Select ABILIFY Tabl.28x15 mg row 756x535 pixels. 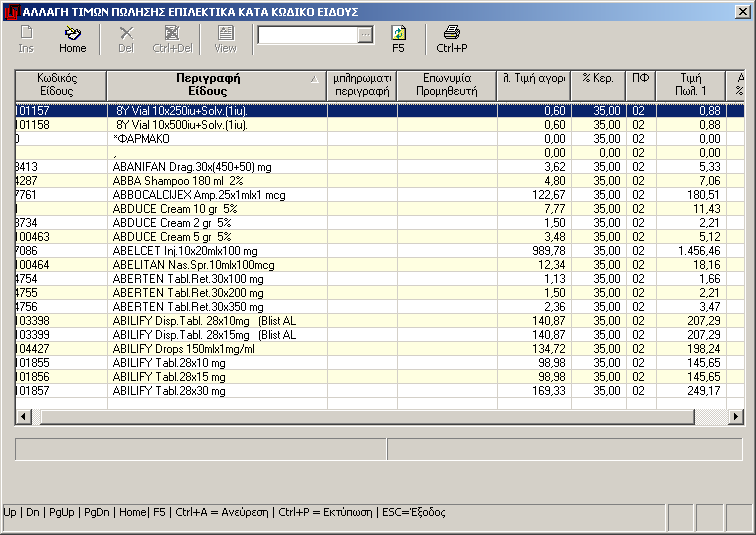379,376
